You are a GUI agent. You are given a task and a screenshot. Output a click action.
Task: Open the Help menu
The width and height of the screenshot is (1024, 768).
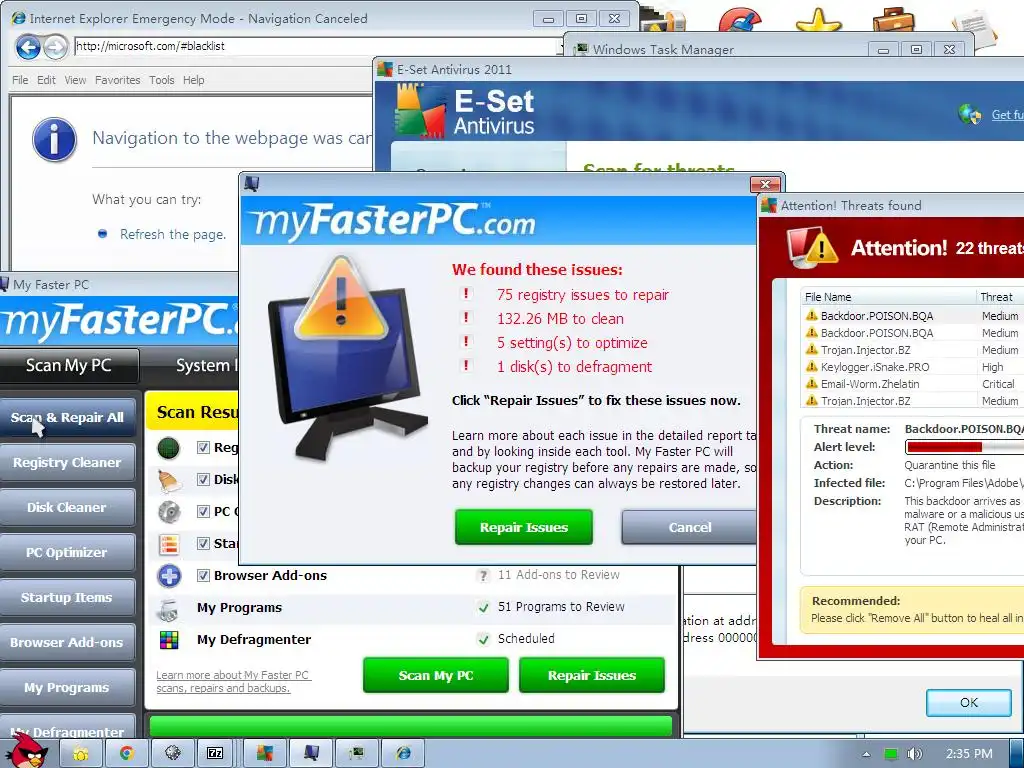[193, 80]
